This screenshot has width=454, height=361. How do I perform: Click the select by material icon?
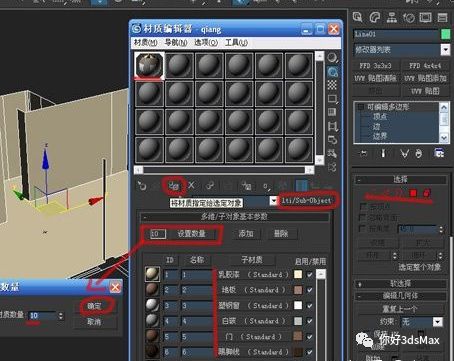coord(332,153)
